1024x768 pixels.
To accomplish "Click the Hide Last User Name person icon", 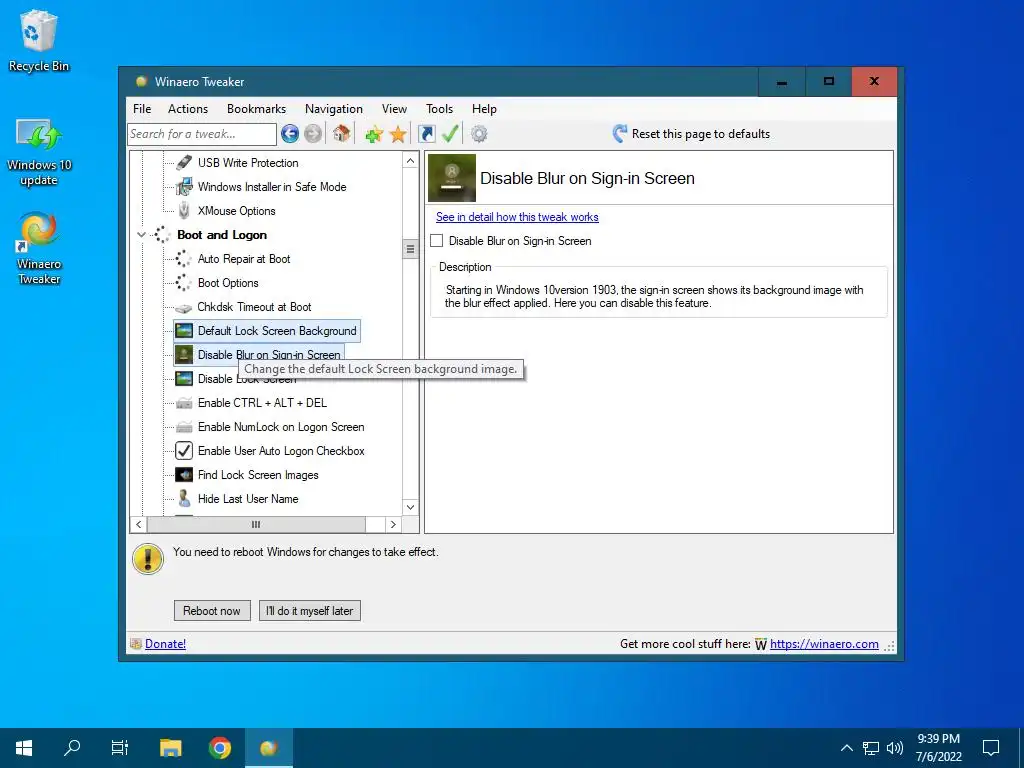I will pos(184,499).
